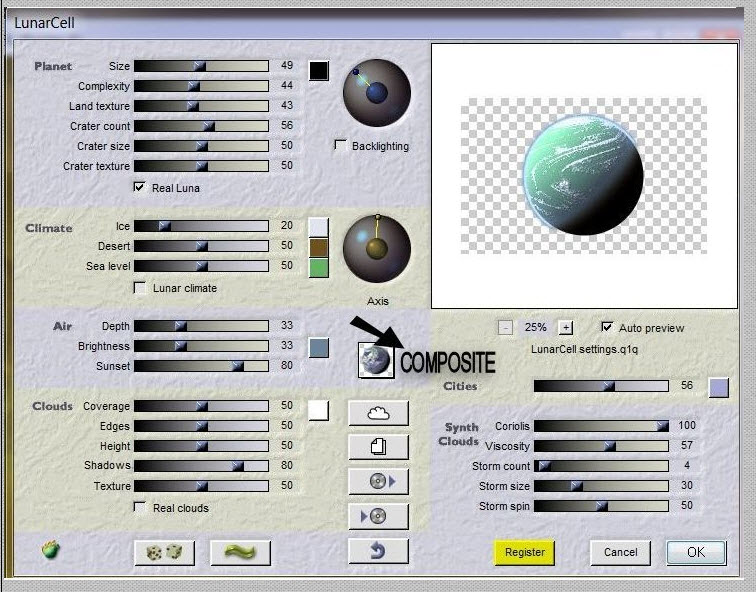Click the copy pages icon button

point(378,446)
